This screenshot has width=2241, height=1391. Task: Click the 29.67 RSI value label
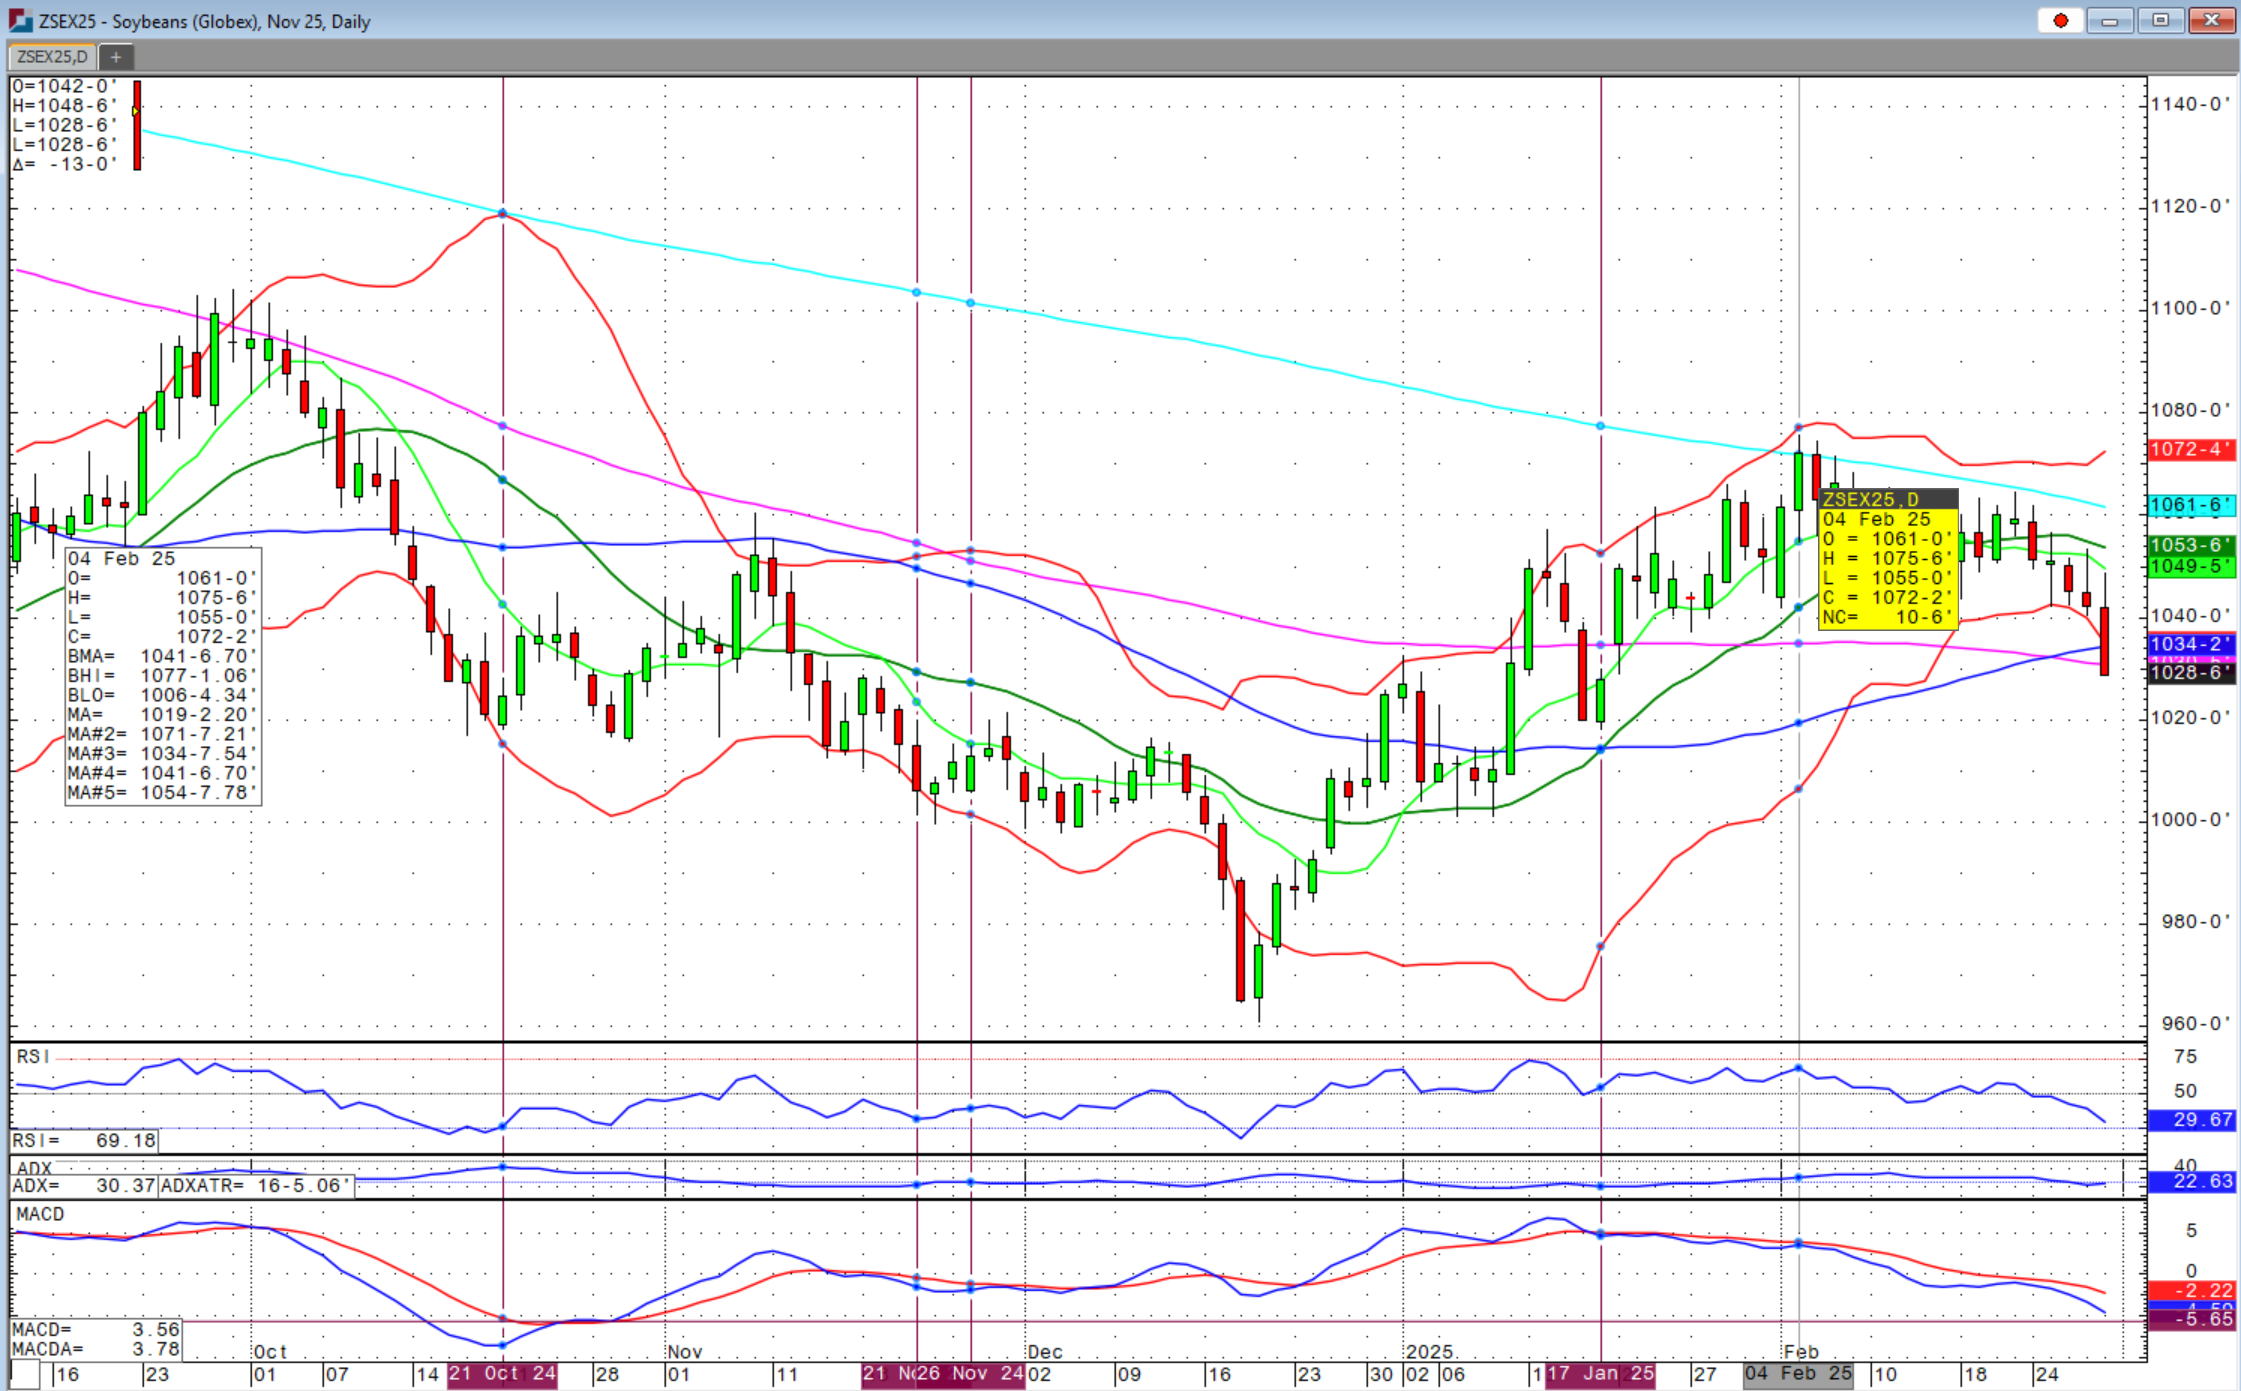tap(2190, 1120)
